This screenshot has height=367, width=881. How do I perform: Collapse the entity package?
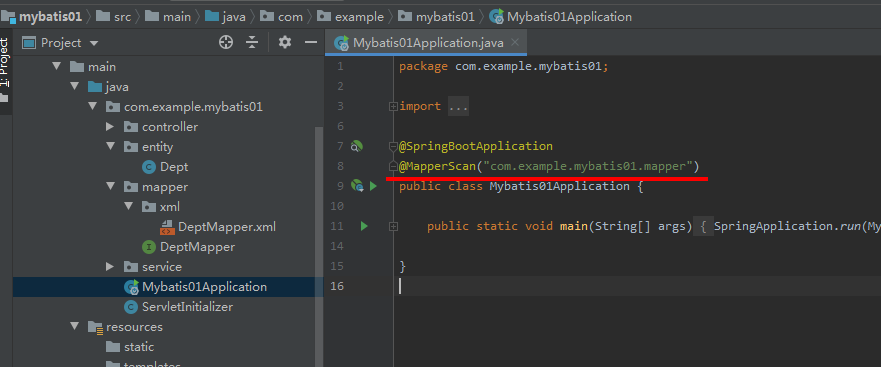110,146
